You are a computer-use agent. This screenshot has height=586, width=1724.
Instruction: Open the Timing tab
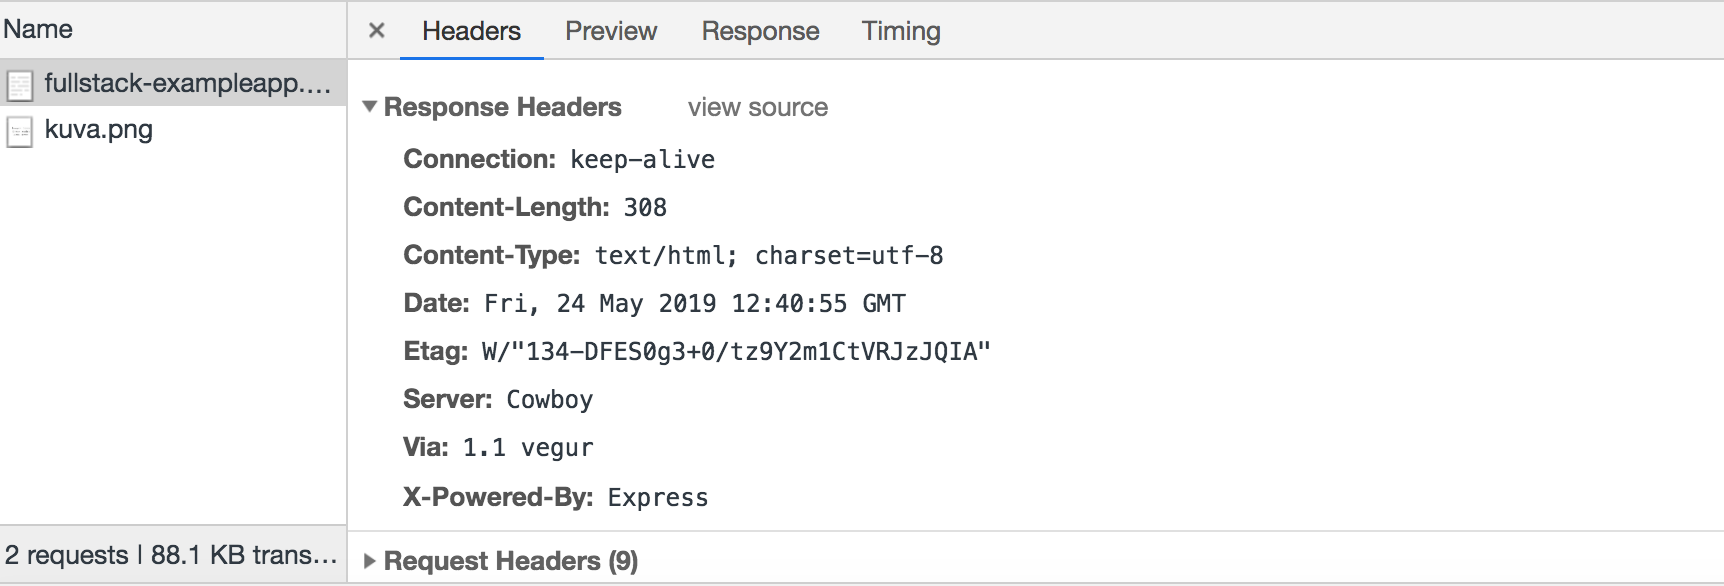click(901, 31)
